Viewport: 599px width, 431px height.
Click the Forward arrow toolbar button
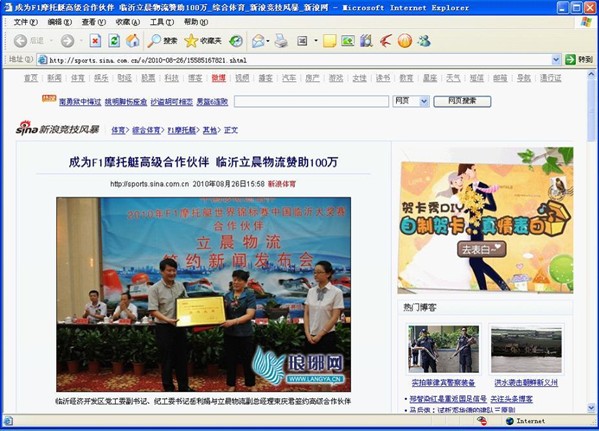68,41
